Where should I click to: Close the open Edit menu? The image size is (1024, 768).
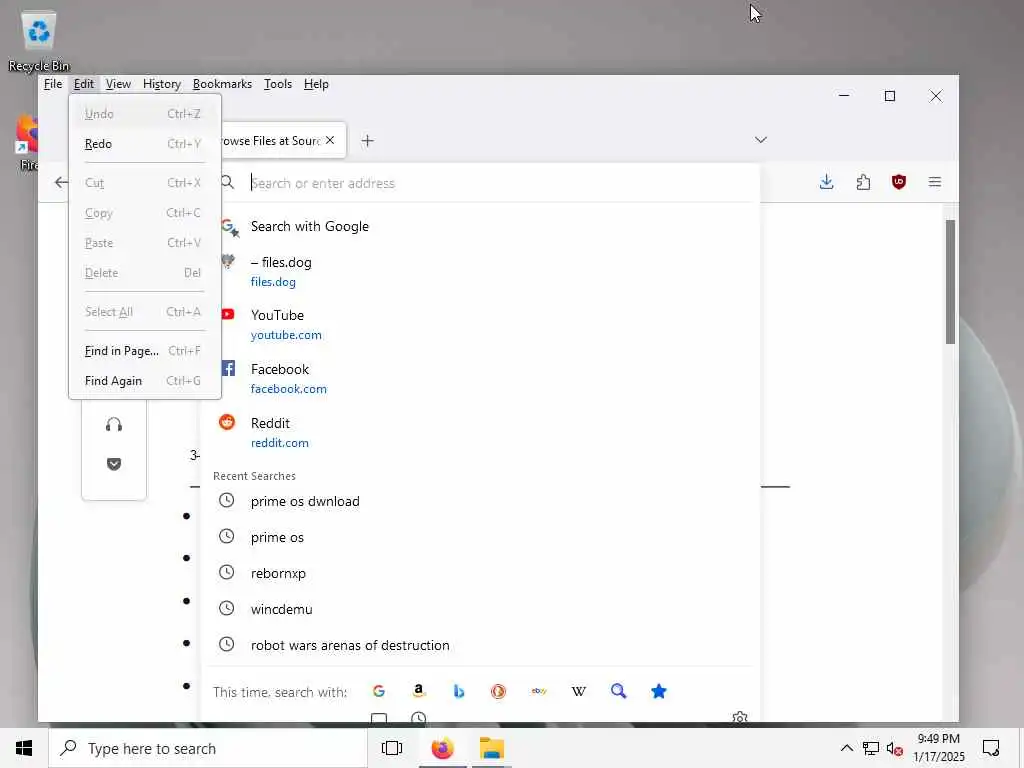84,84
